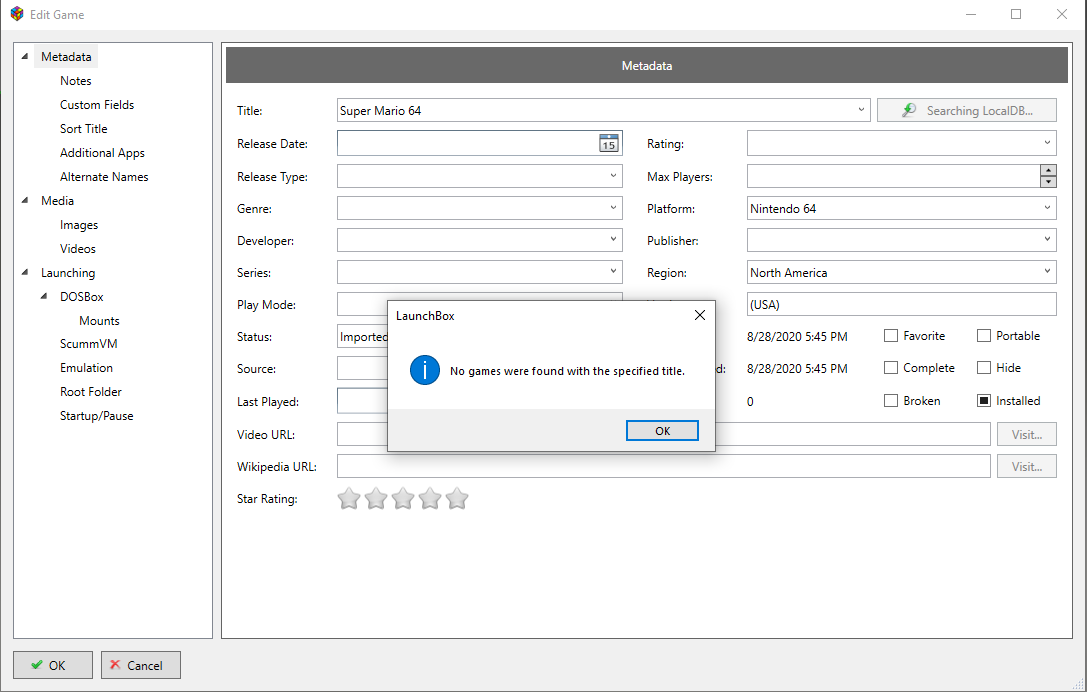This screenshot has width=1087, height=692.
Task: Click Visit button for Wikipedia URL
Action: coord(1027,467)
